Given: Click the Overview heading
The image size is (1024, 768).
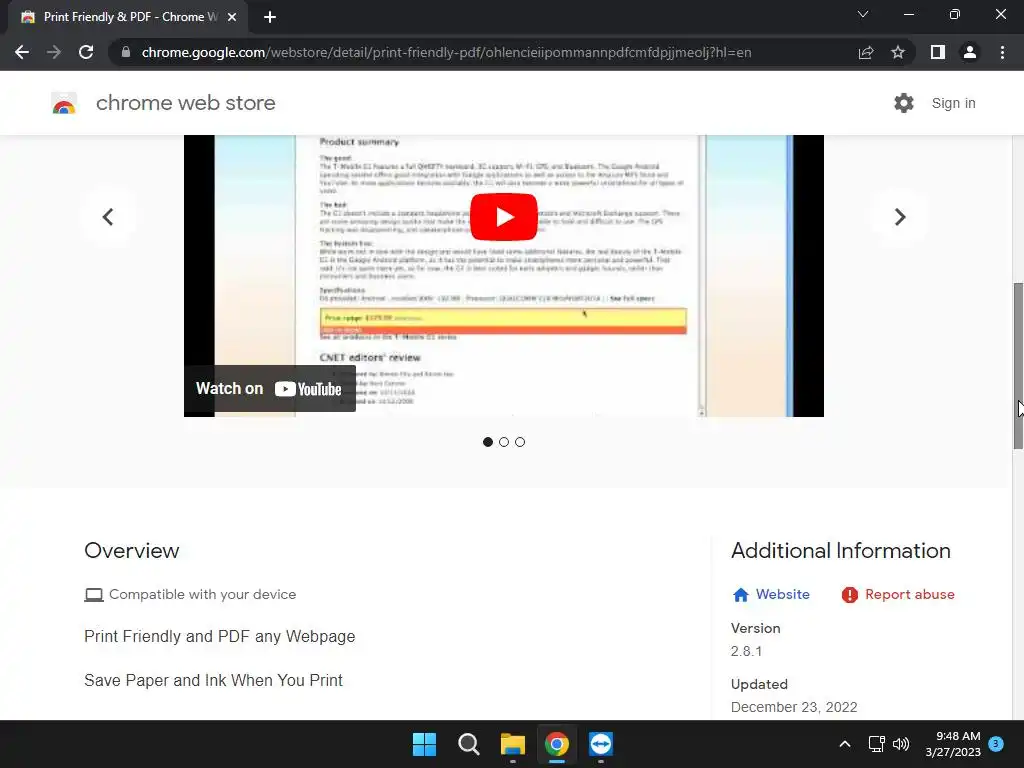Looking at the screenshot, I should coord(132,551).
